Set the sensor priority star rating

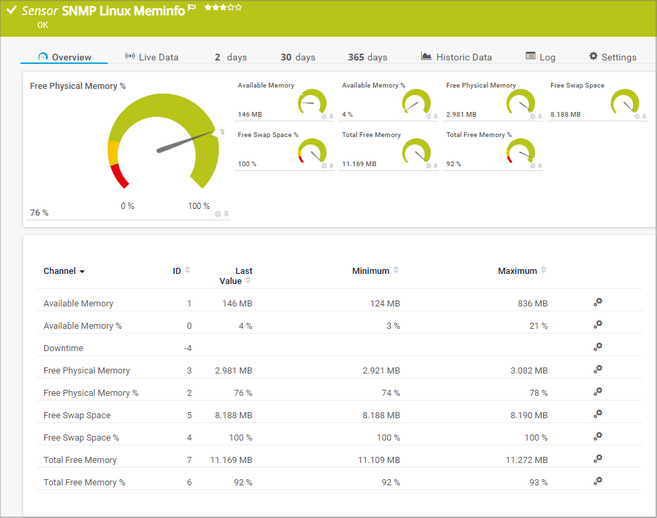tap(222, 8)
